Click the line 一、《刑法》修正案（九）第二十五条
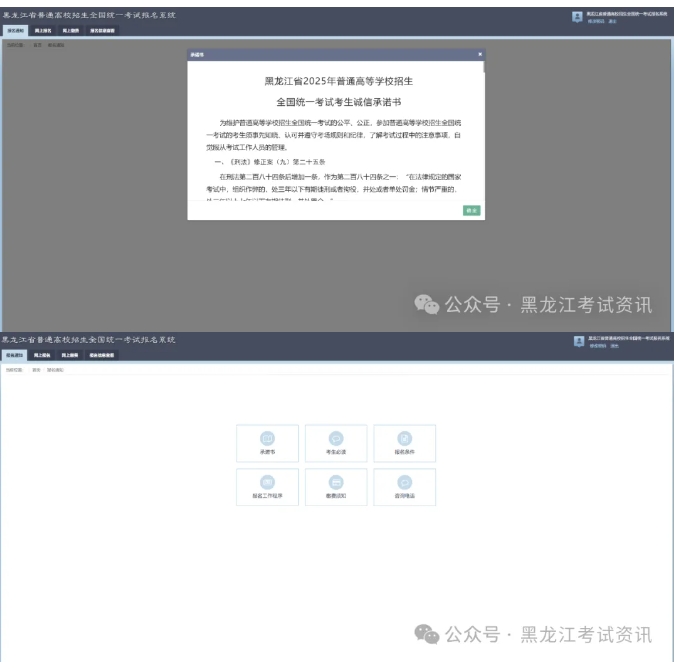The image size is (677, 669). 270,162
